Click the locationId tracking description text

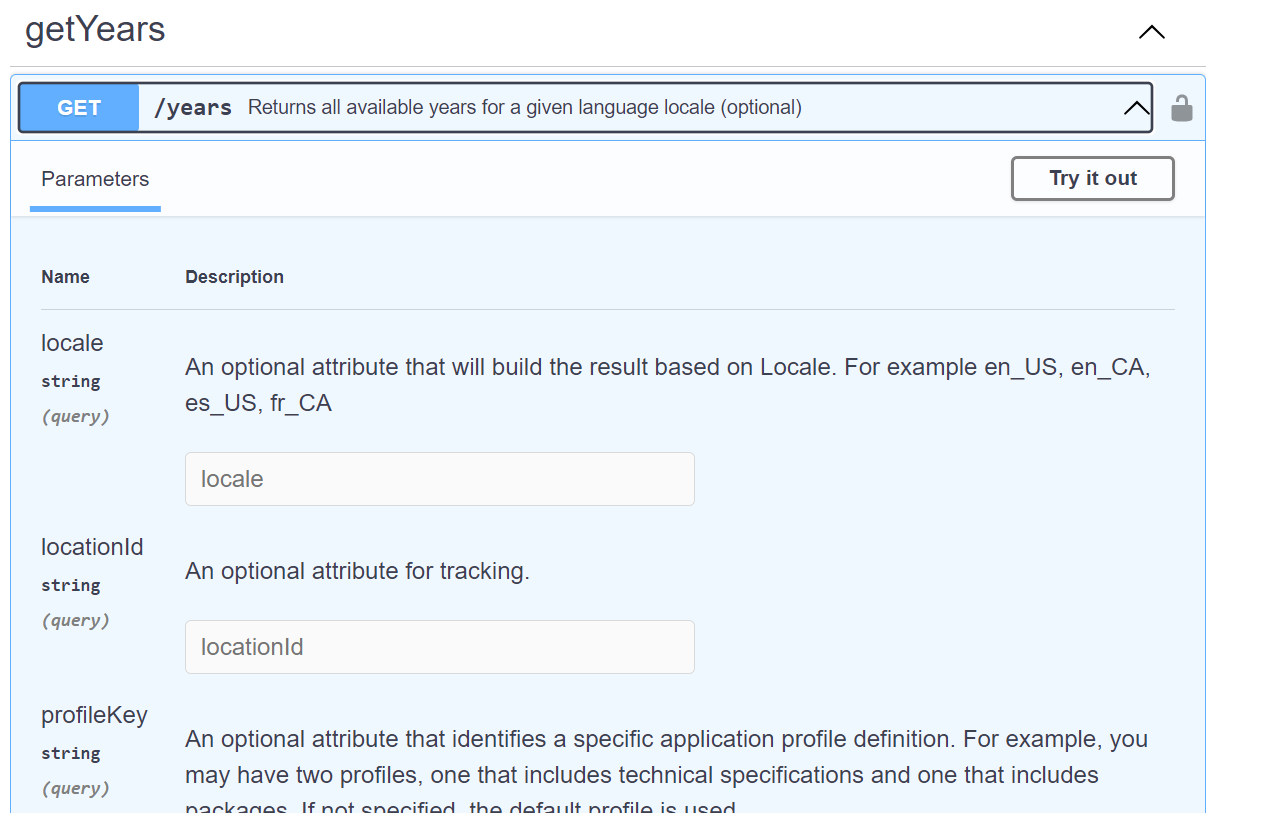(x=357, y=571)
